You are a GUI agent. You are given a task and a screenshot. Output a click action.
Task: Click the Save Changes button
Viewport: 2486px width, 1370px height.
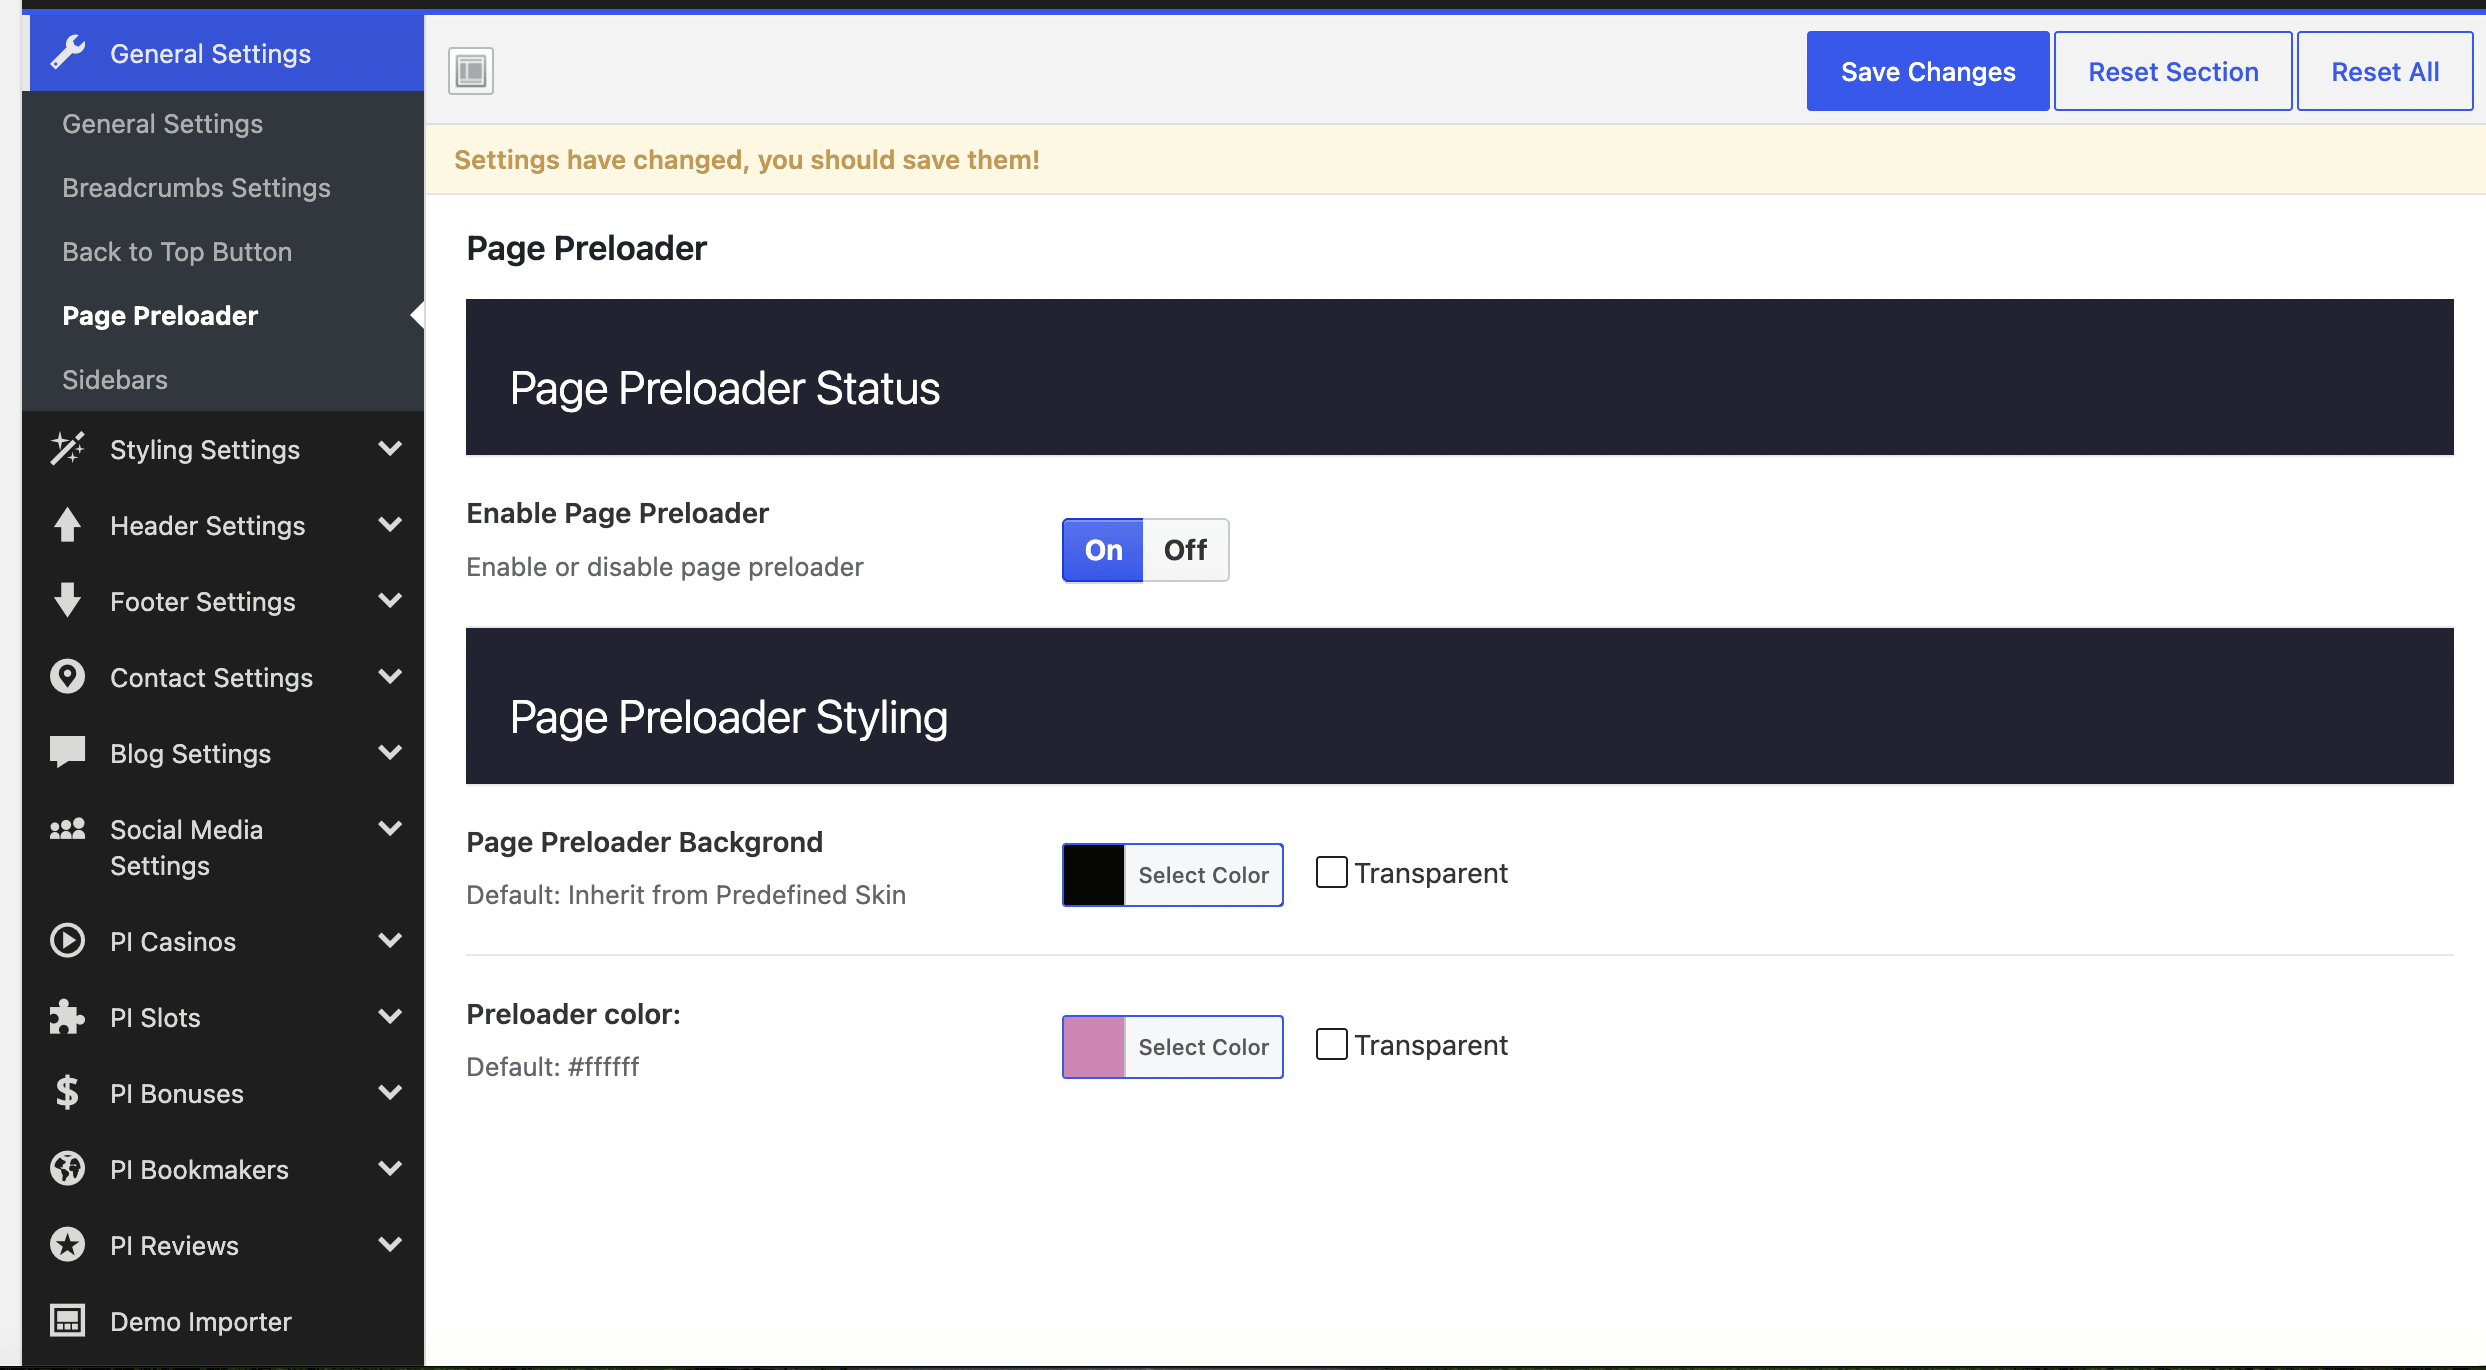coord(1928,71)
